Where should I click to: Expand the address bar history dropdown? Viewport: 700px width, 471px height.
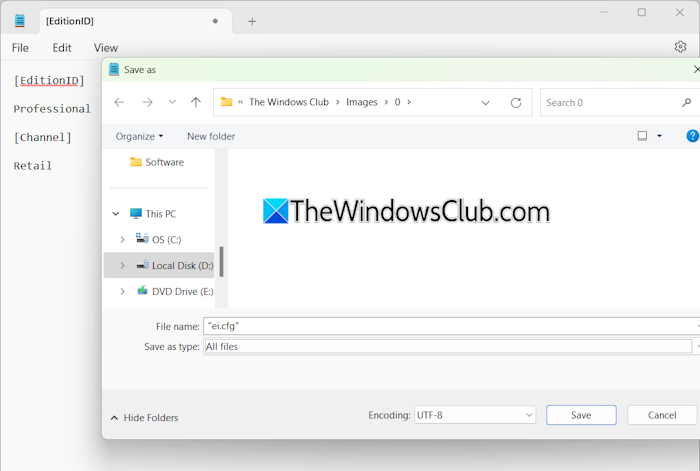486,103
